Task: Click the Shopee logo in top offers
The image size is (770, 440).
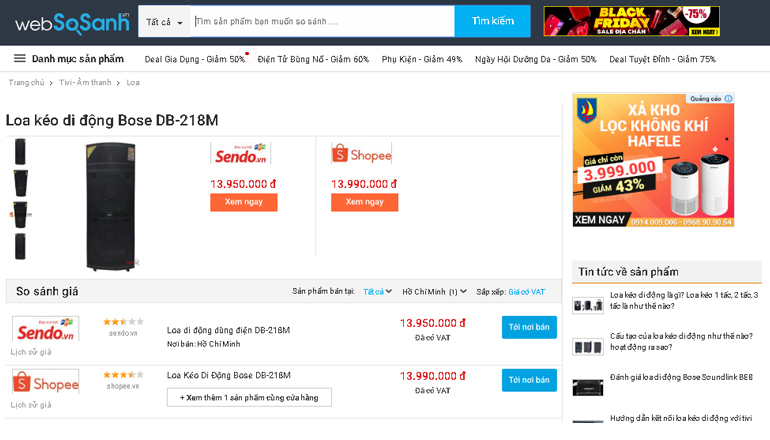Action: 361,154
